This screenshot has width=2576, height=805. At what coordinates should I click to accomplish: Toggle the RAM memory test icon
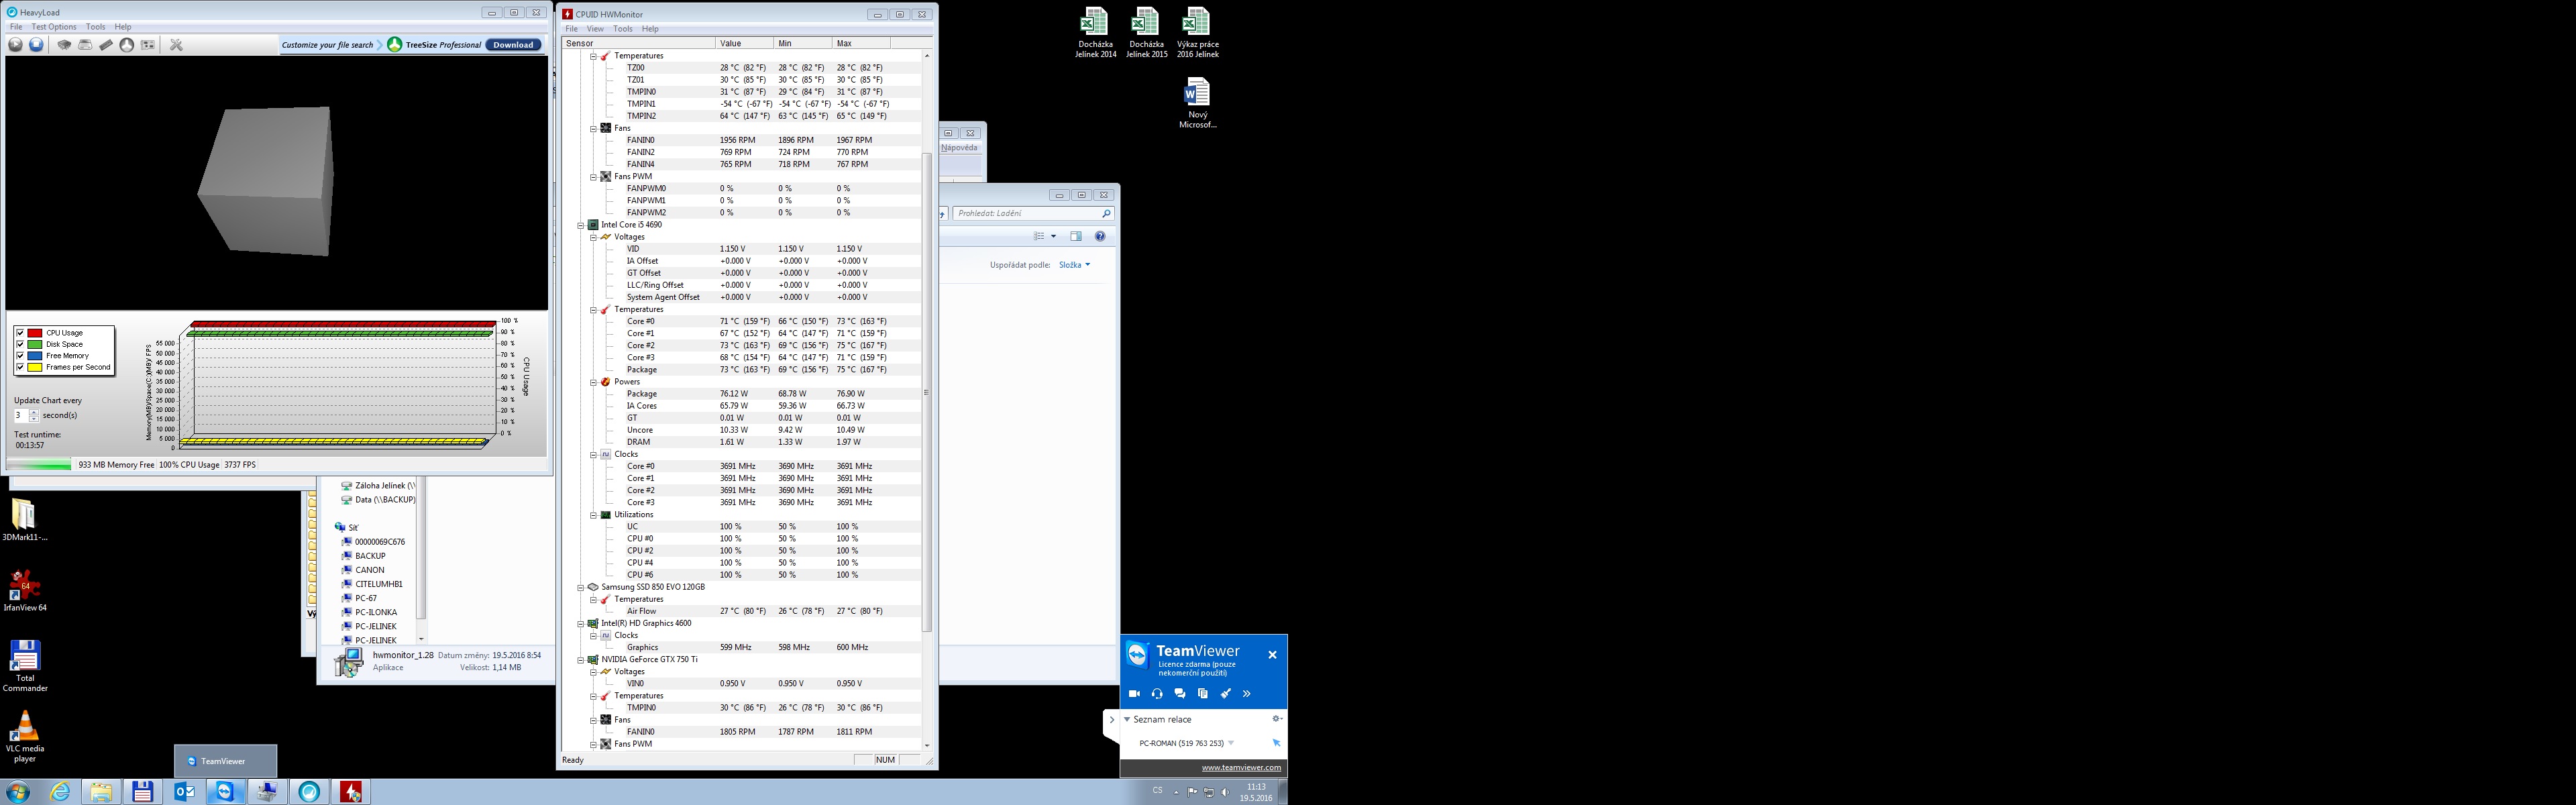click(106, 44)
